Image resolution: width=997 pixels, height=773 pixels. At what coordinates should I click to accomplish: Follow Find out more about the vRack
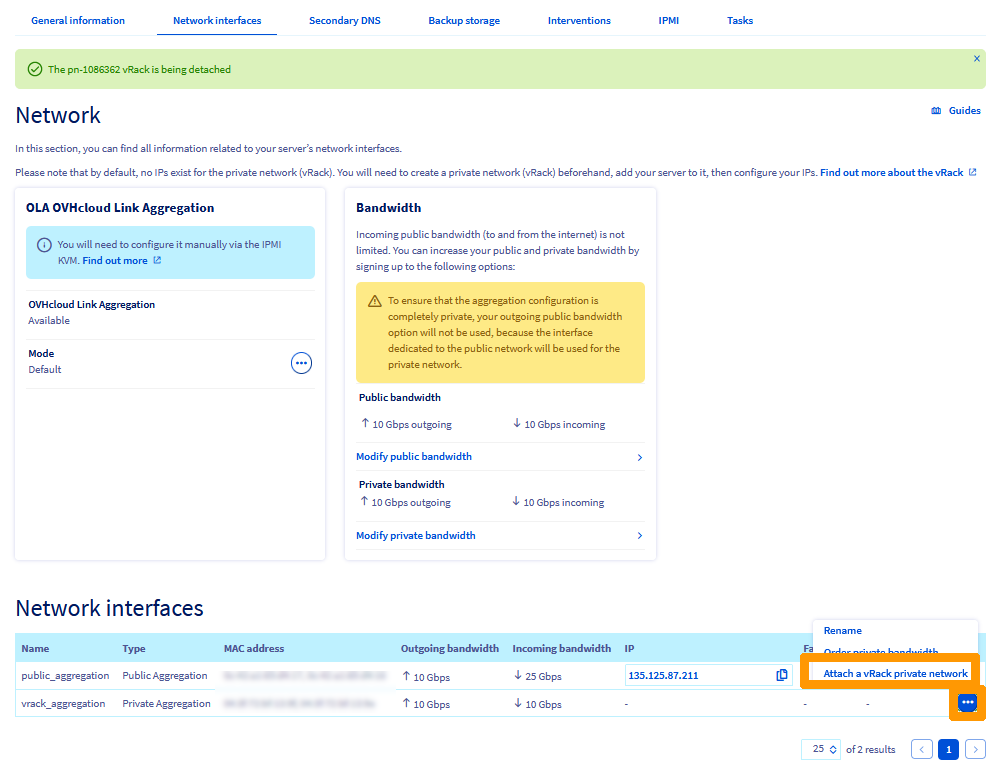(x=891, y=173)
